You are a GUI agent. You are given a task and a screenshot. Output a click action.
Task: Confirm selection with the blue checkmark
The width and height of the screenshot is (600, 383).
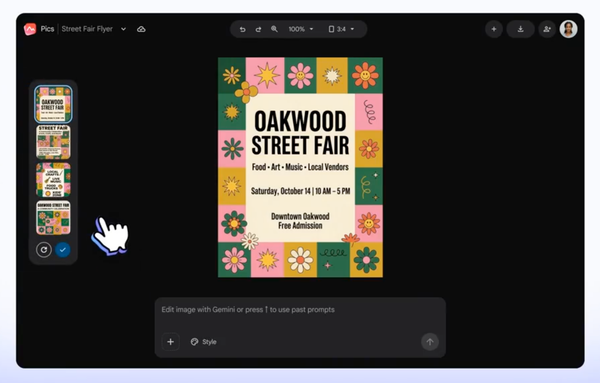coord(63,250)
